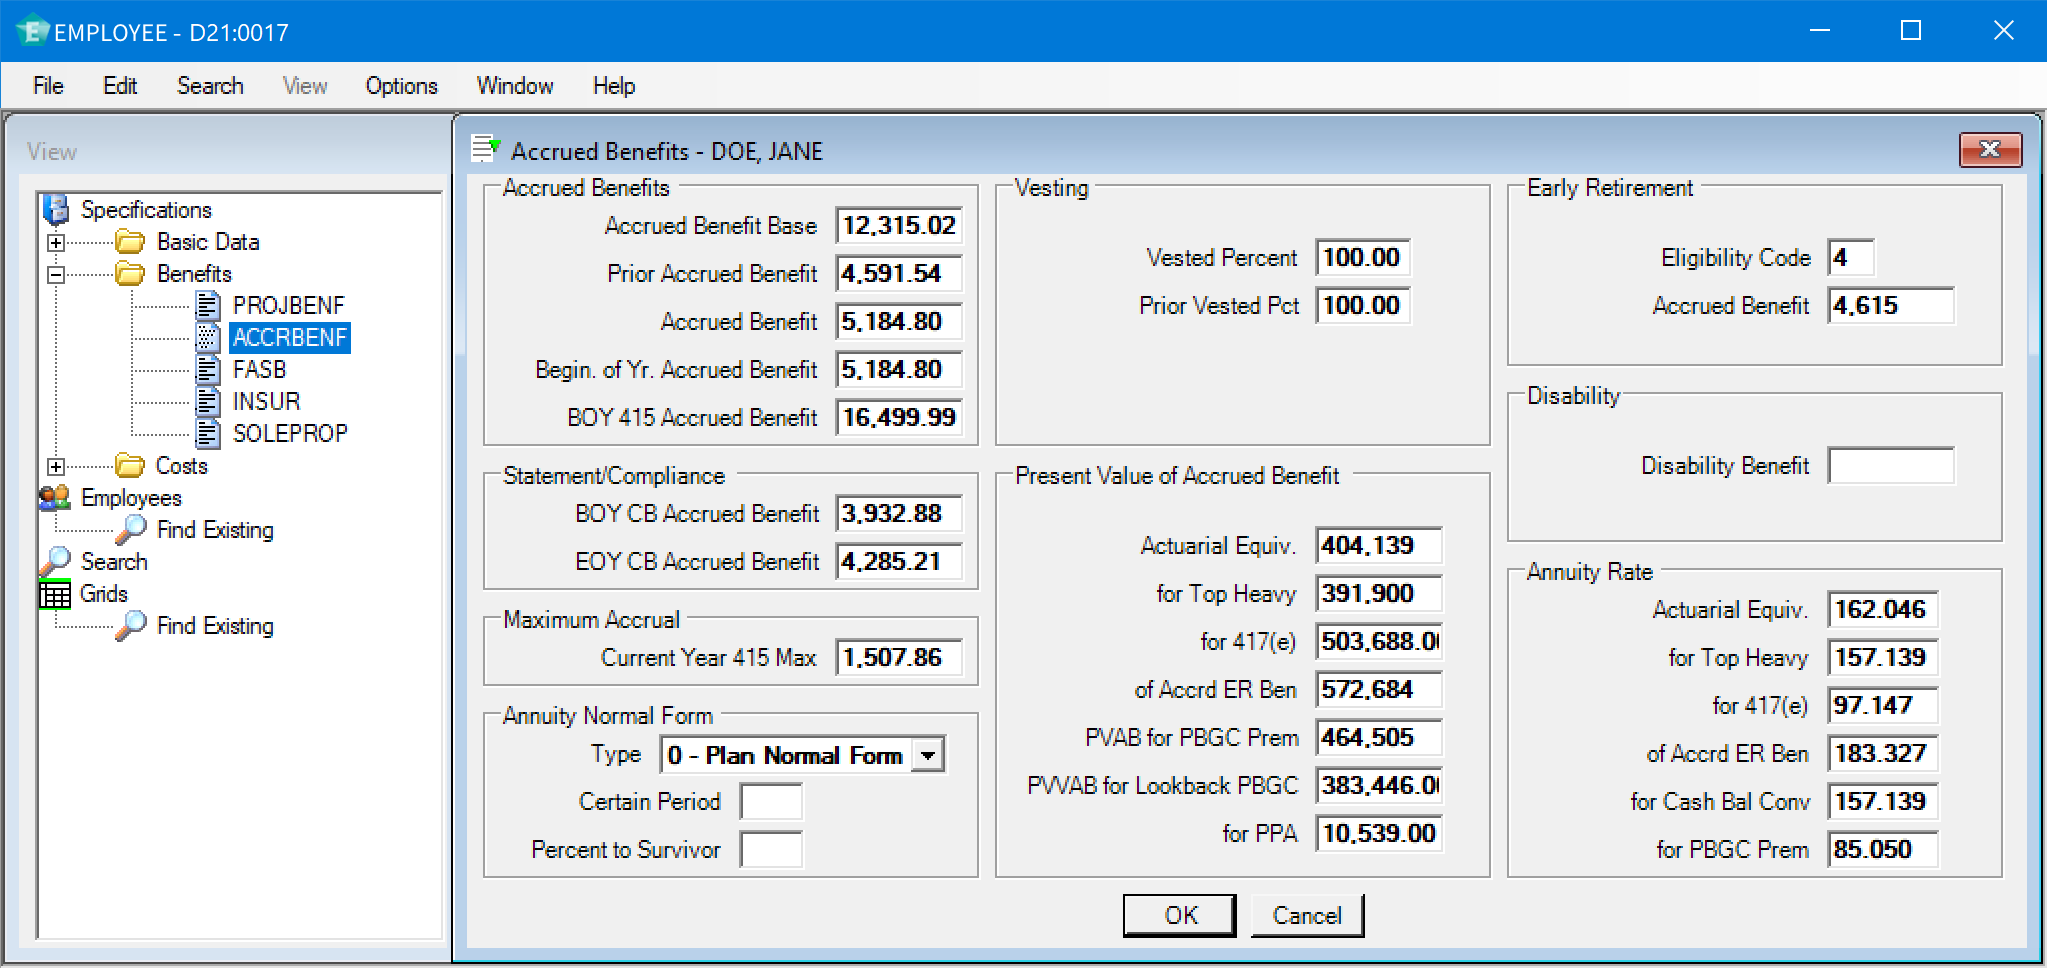
Task: Click Present Value for PPA field 10,539.00
Action: (1379, 833)
